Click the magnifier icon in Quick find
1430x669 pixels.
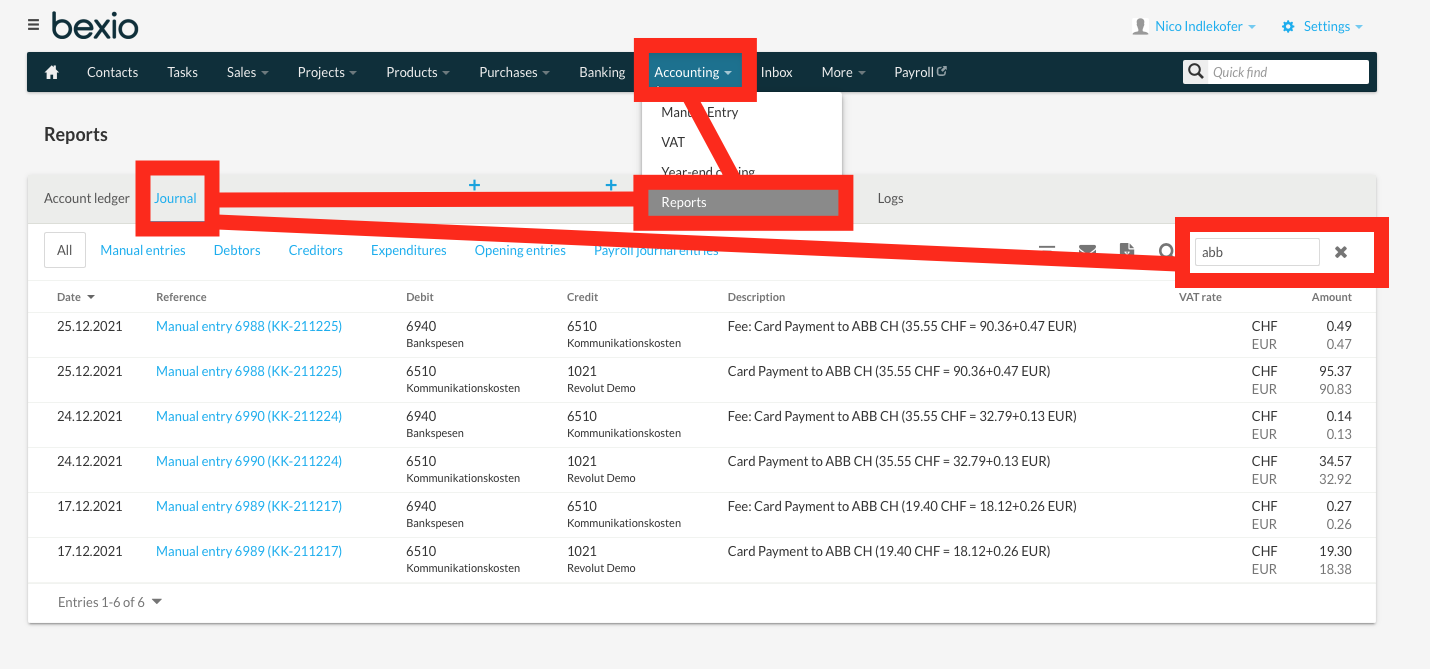point(1196,71)
